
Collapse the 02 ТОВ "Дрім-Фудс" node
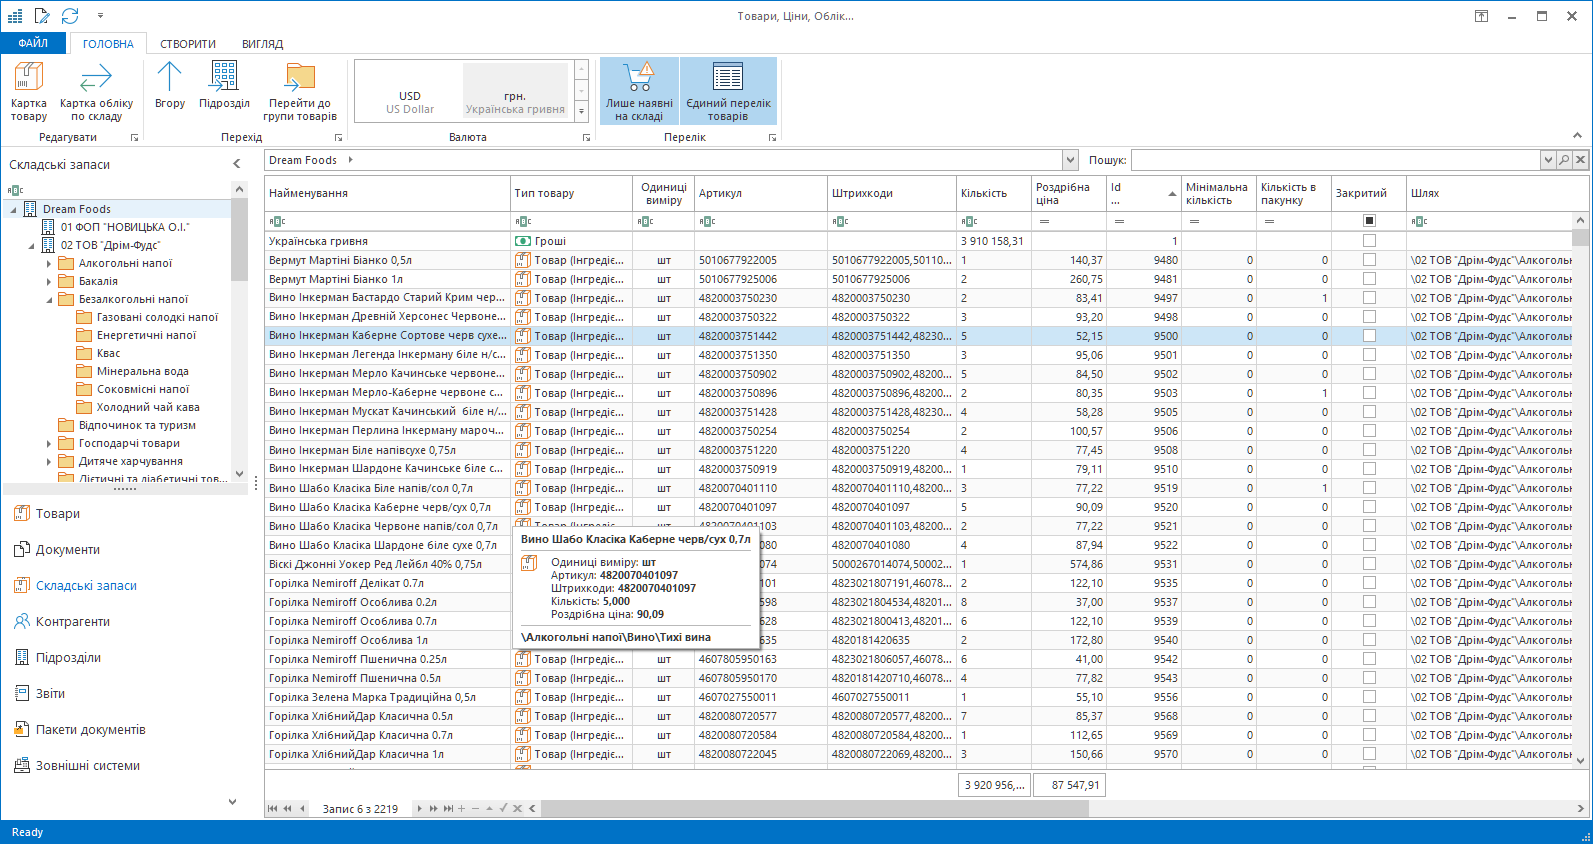tap(31, 246)
